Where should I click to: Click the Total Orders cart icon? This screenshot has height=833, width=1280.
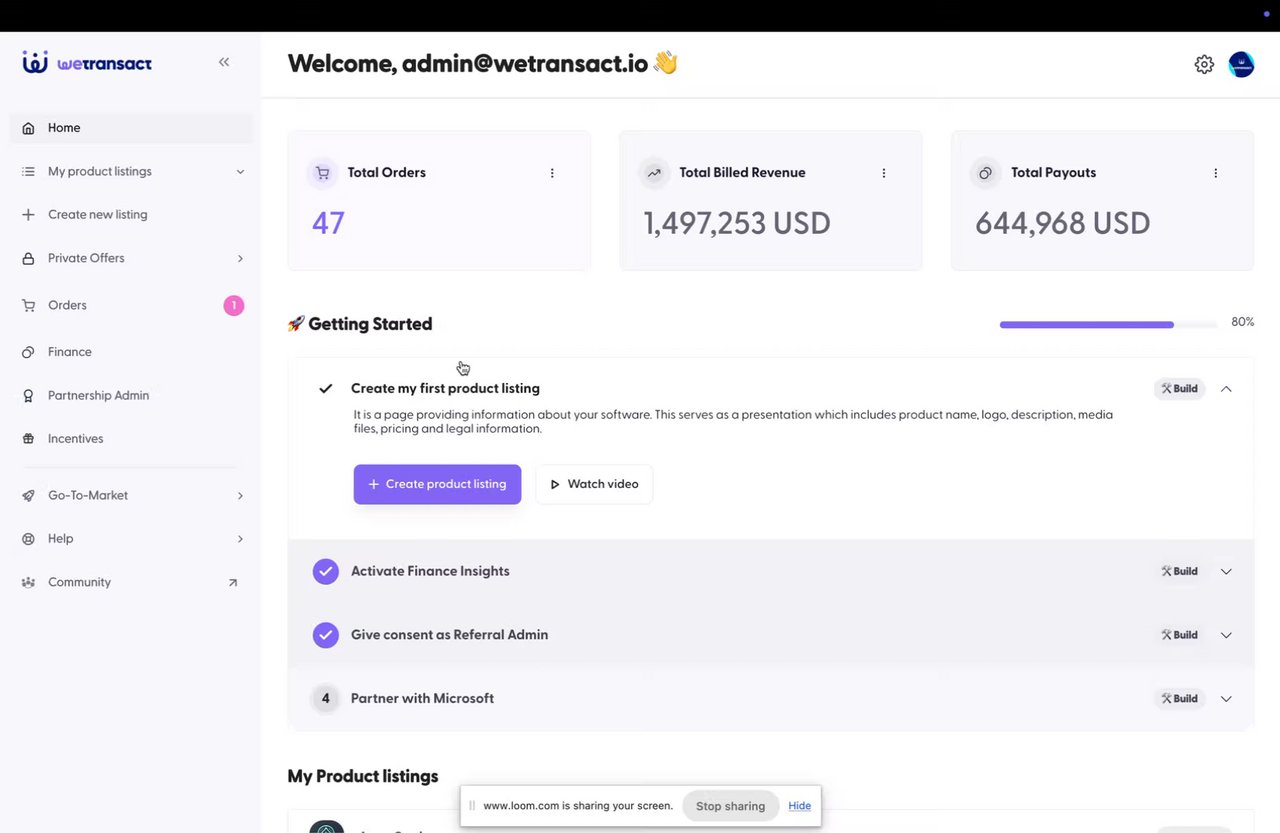[x=323, y=173]
